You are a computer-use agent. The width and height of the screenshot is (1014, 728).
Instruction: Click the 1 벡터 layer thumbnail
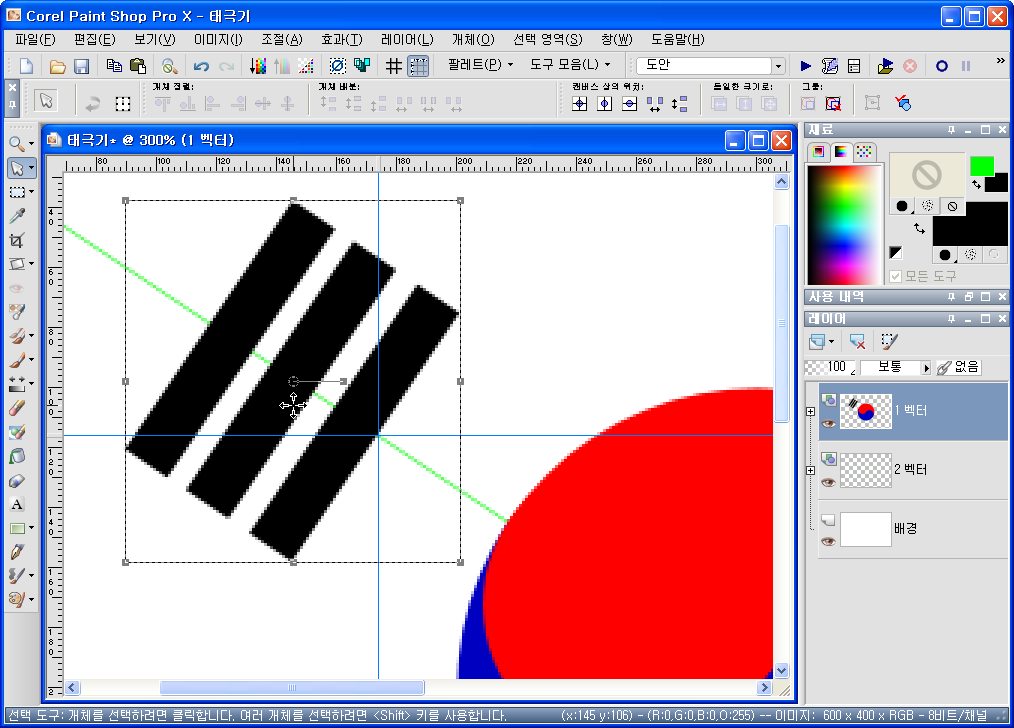[865, 411]
